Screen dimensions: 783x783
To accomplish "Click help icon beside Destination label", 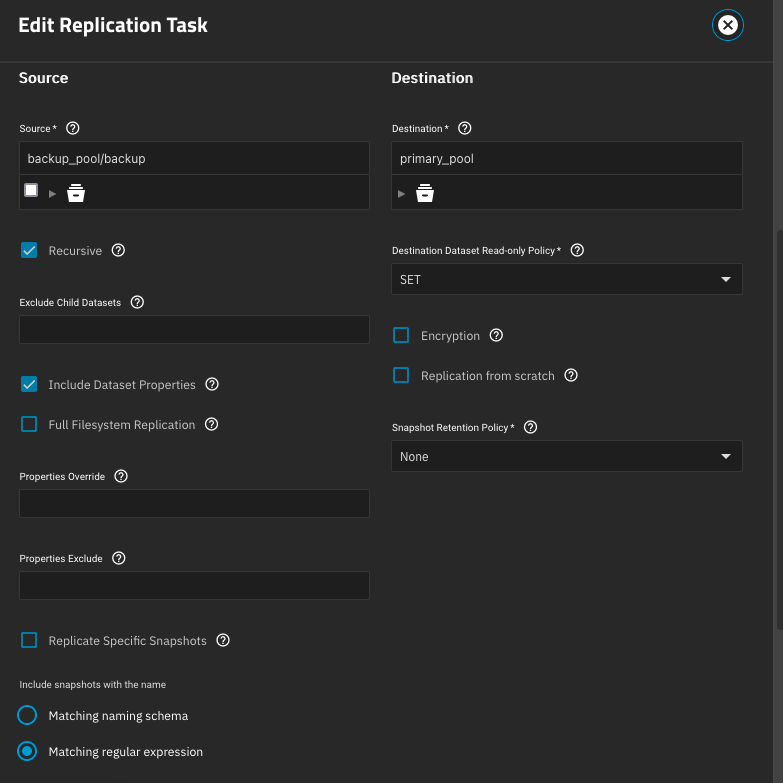I will coord(464,128).
